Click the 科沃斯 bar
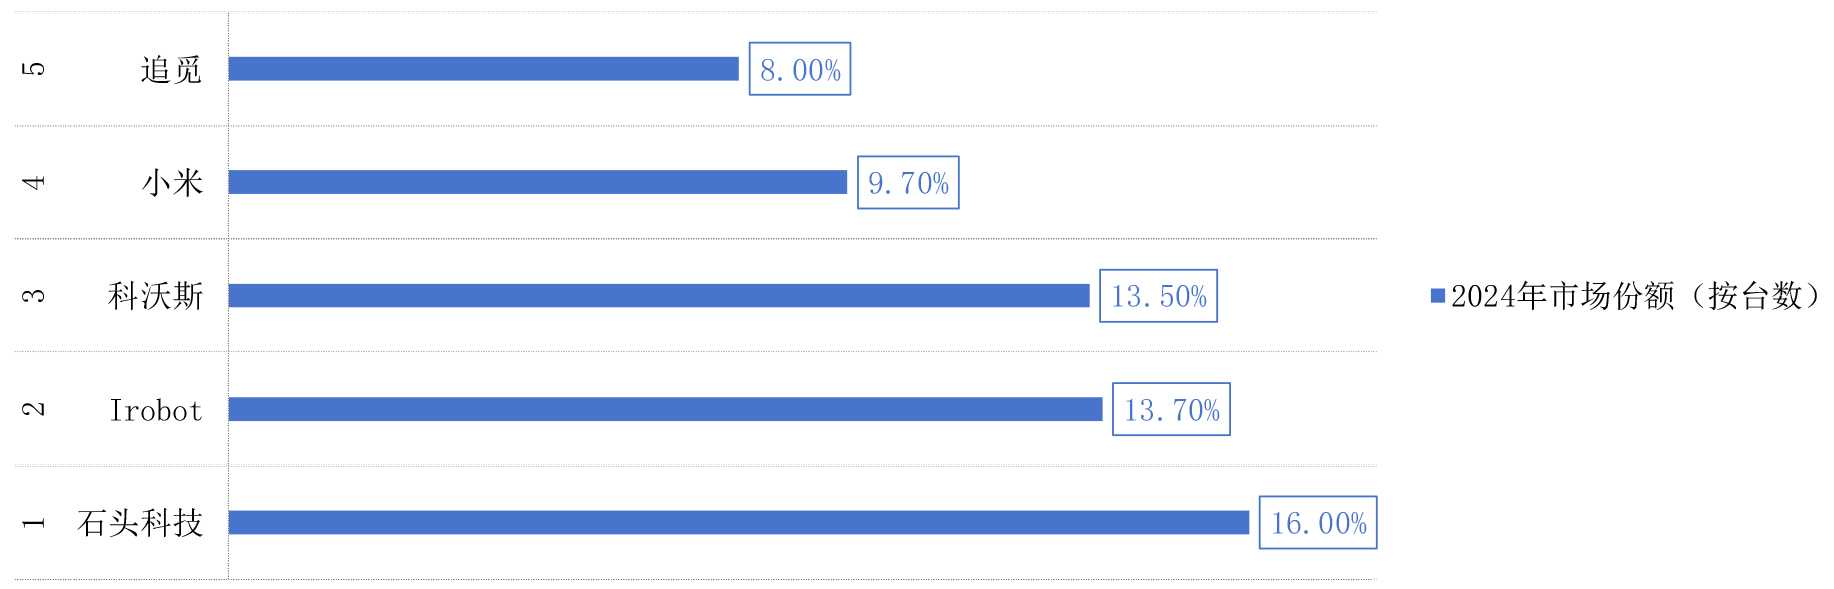Image resolution: width=1834 pixels, height=589 pixels. 658,296
